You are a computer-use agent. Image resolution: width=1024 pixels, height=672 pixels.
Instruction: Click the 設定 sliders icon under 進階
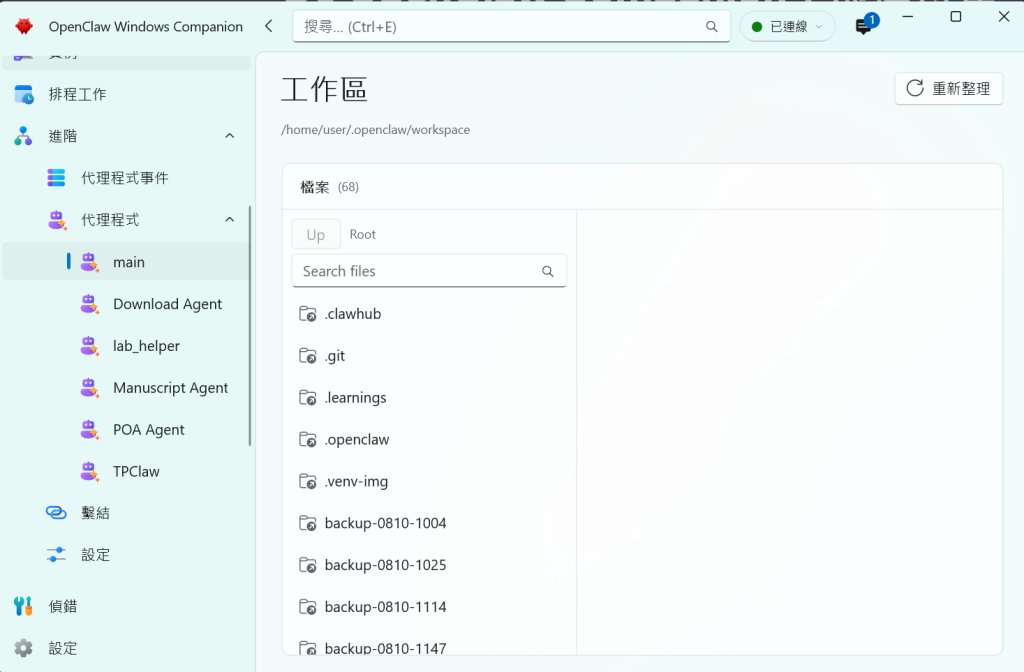click(x=56, y=554)
